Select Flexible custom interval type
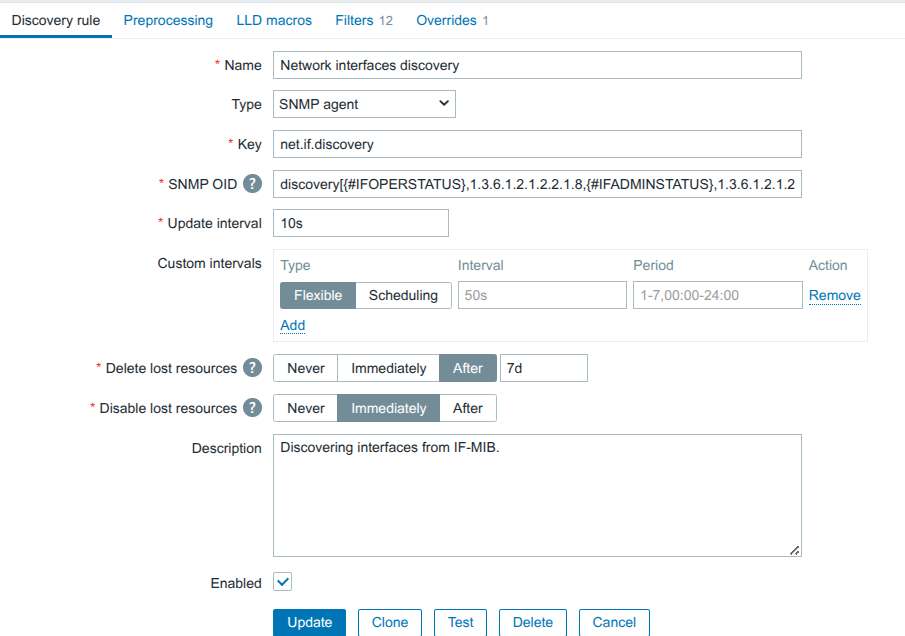905x636 pixels. pos(317,295)
